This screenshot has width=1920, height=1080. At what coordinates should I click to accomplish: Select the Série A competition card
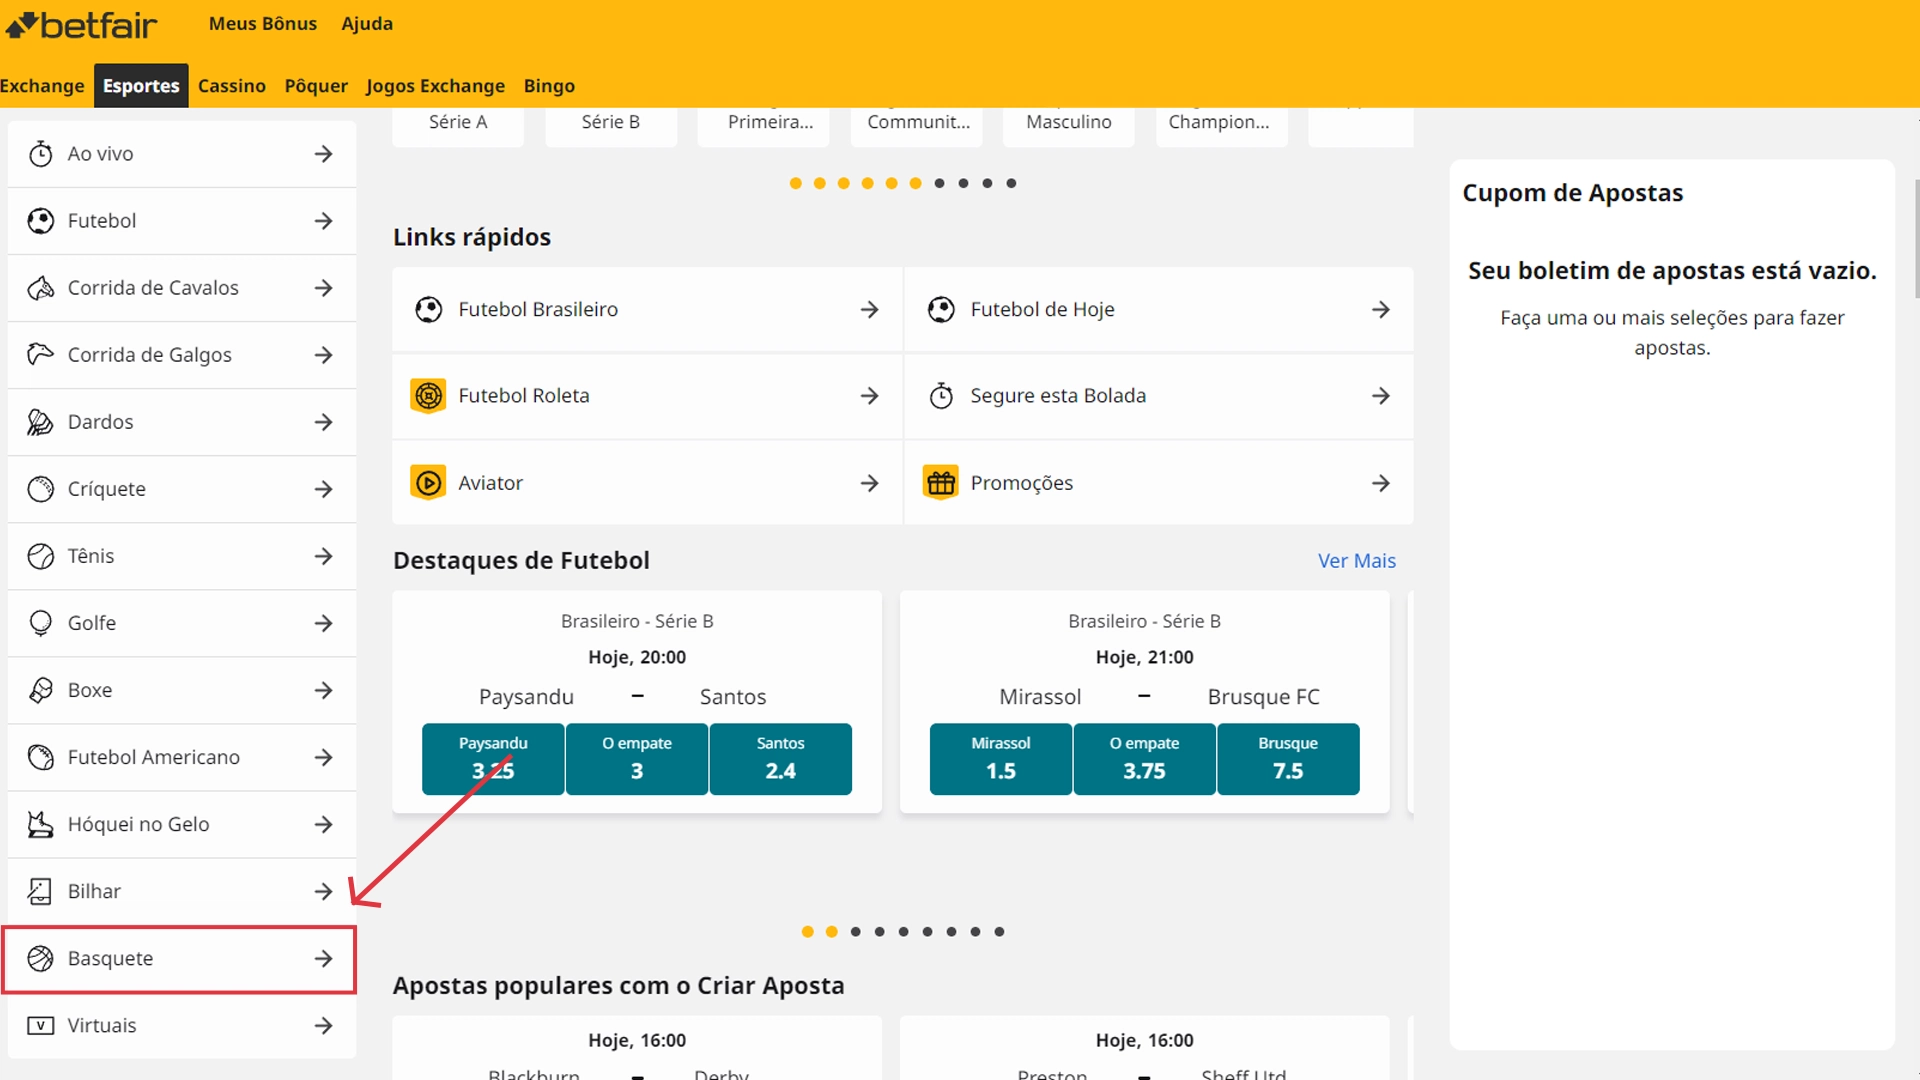[458, 127]
